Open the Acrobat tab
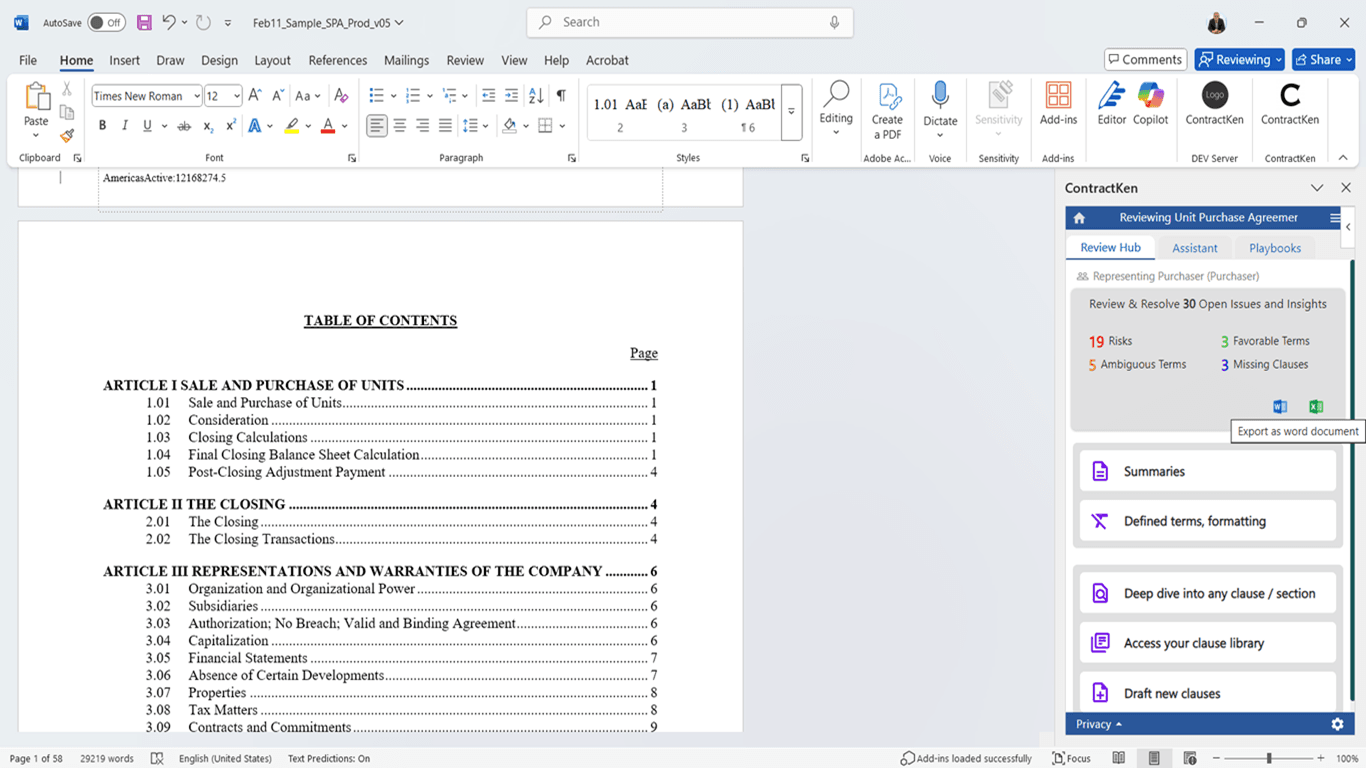This screenshot has height=768, width=1366. [607, 60]
